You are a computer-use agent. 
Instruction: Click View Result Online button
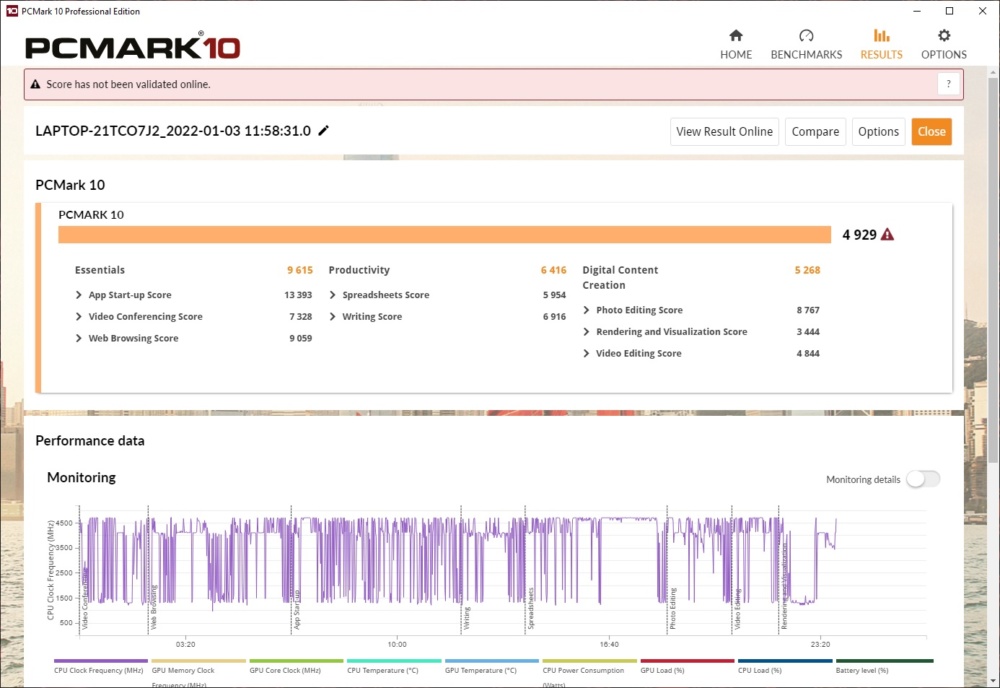pyautogui.click(x=724, y=131)
